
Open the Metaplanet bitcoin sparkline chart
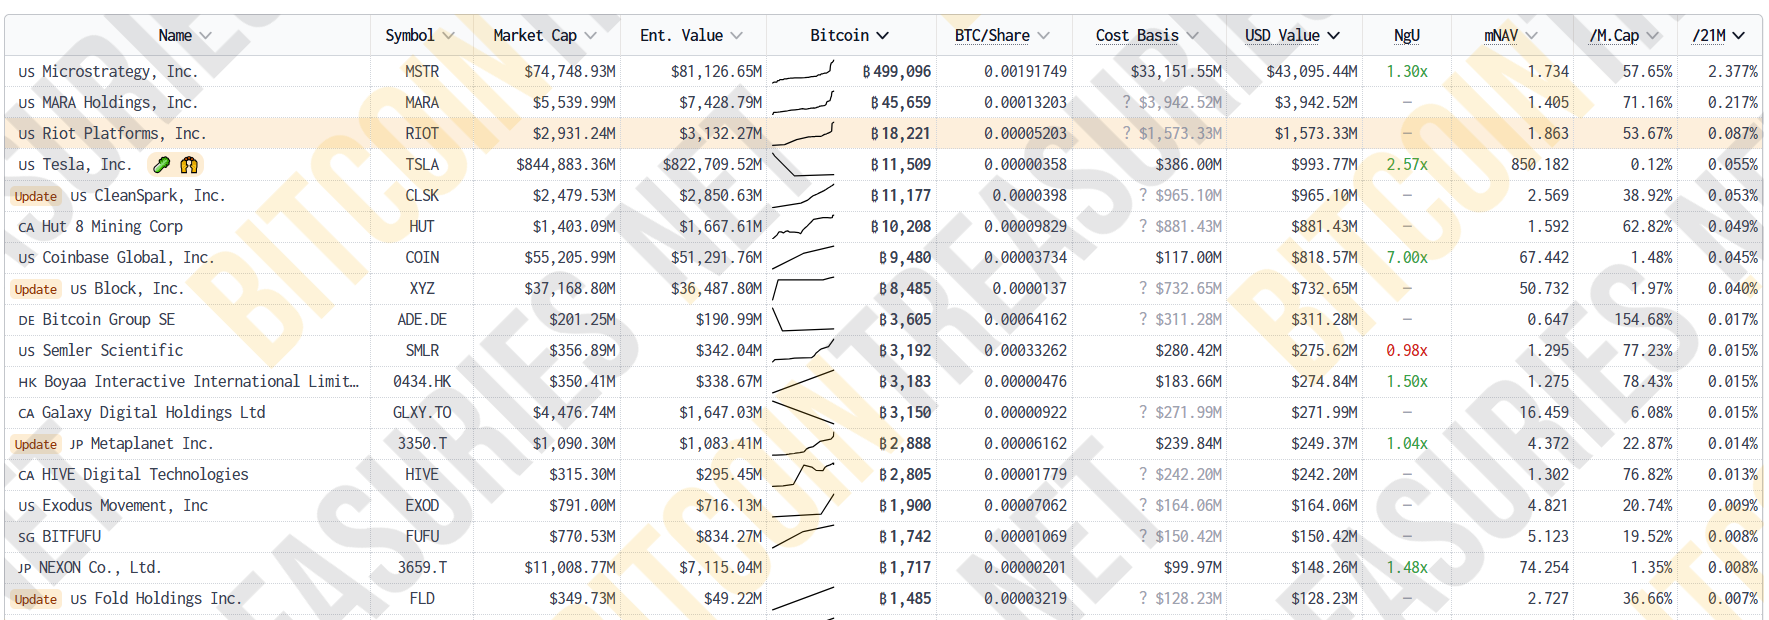[803, 443]
